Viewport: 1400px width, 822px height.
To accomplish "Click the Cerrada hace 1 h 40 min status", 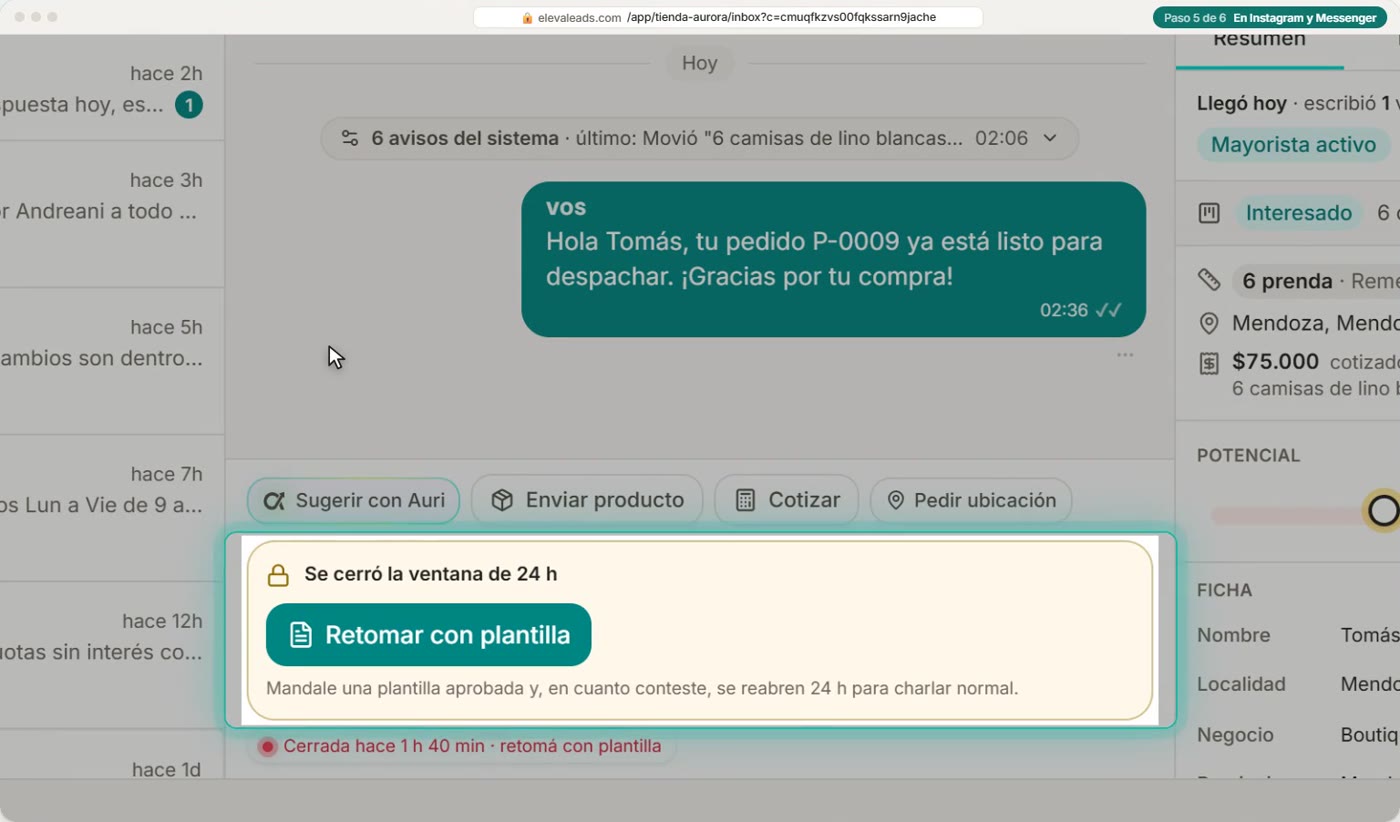I will (x=462, y=747).
